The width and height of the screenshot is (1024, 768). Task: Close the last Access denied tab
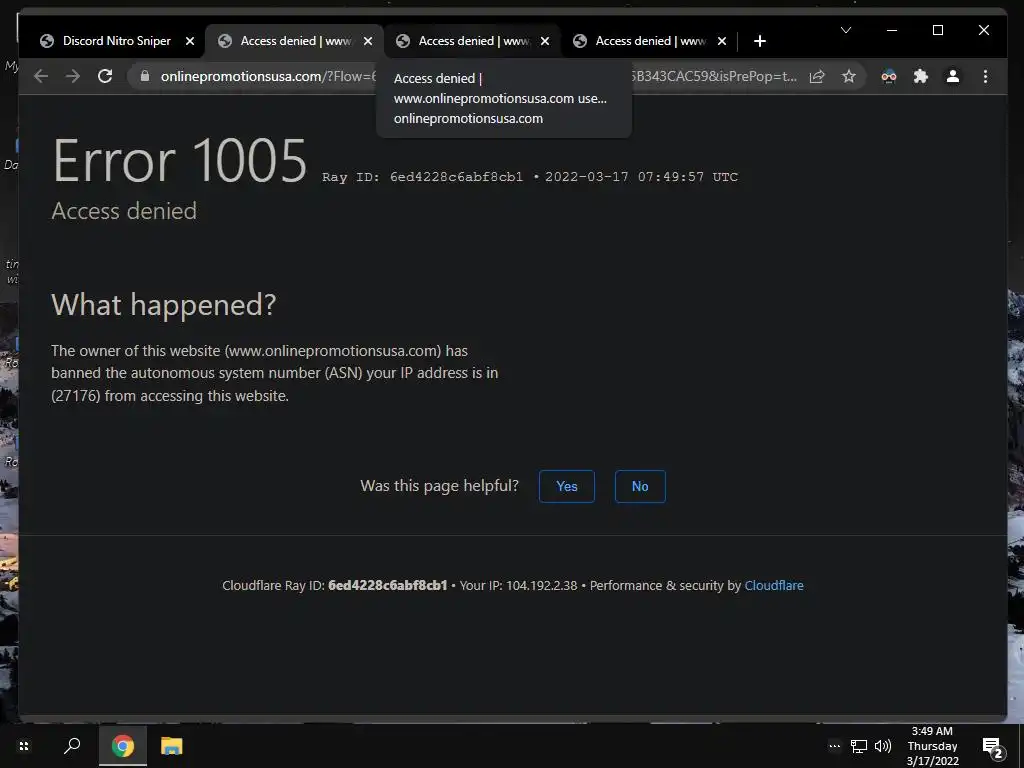coord(722,41)
